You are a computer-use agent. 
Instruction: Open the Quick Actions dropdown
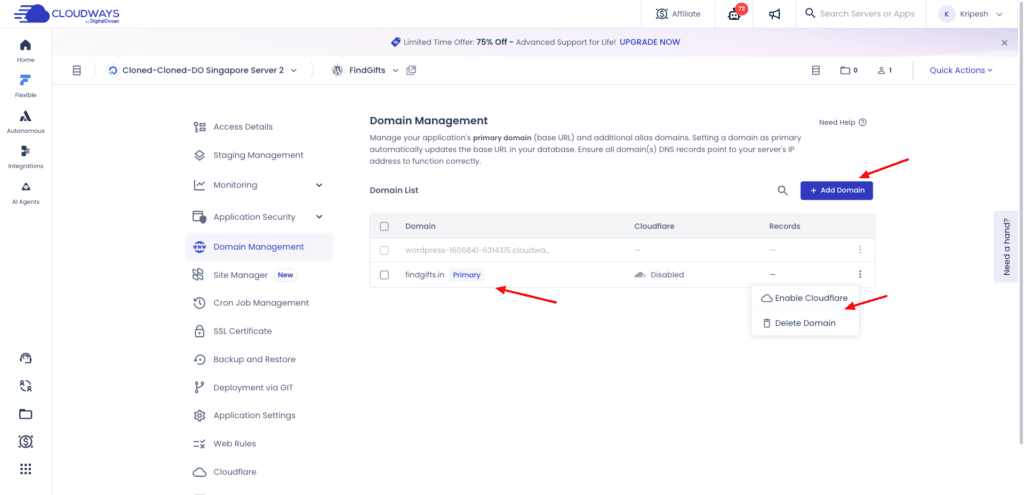click(x=961, y=70)
